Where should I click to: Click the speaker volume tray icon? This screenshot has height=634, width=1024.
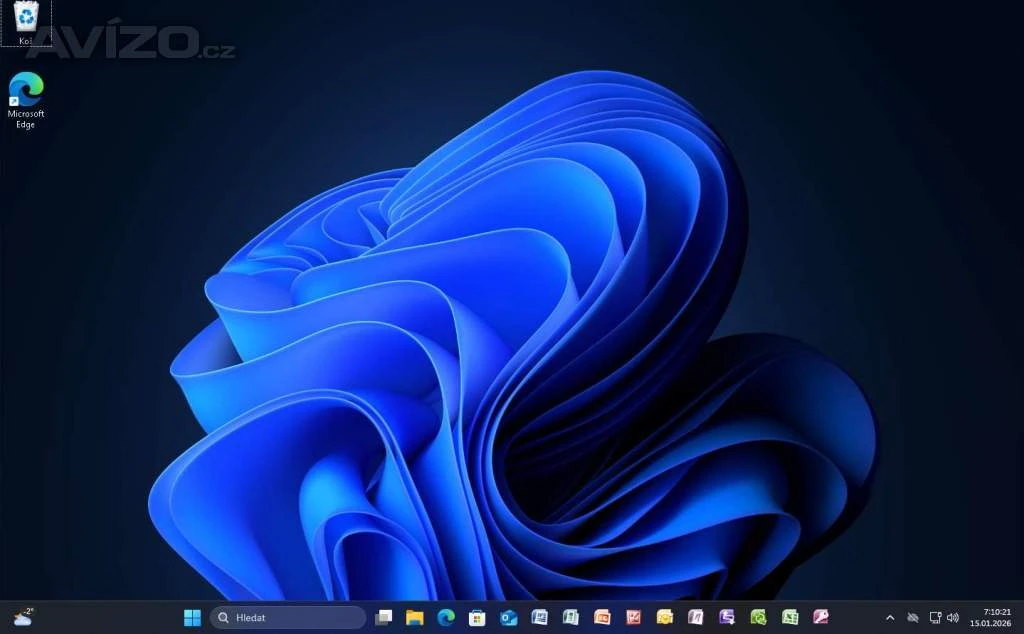[x=953, y=618]
